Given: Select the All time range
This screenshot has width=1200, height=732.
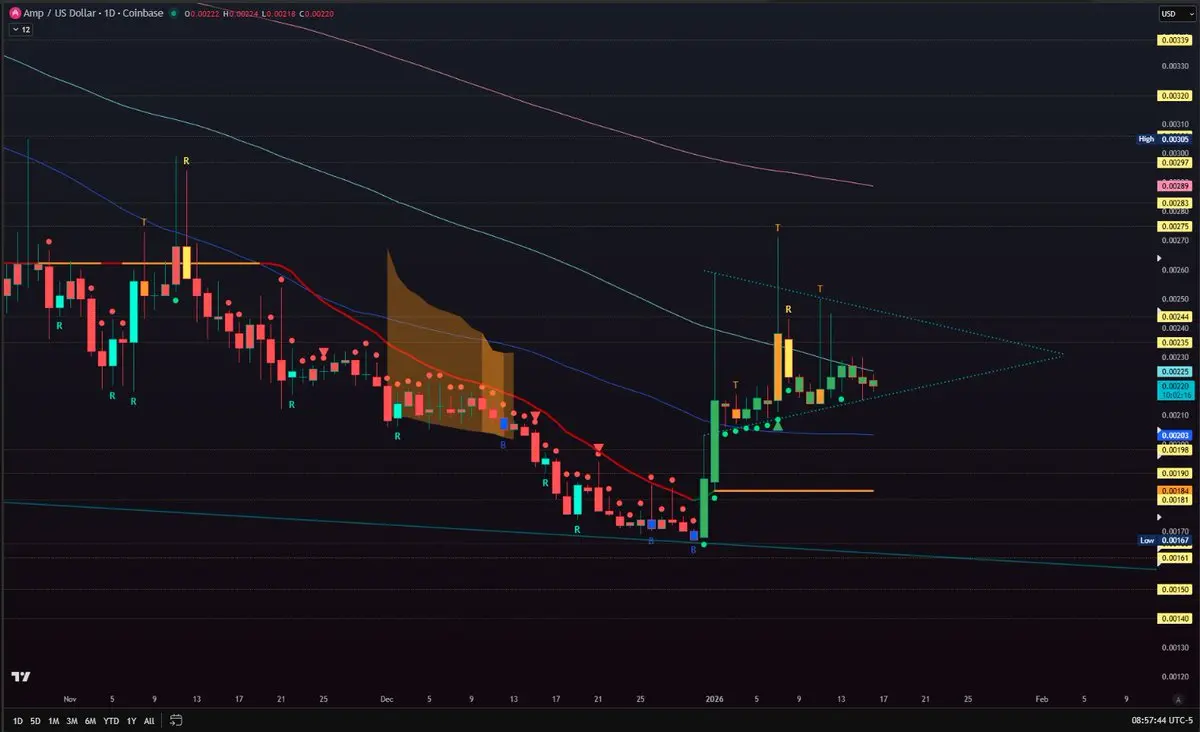Looking at the screenshot, I should click(149, 720).
